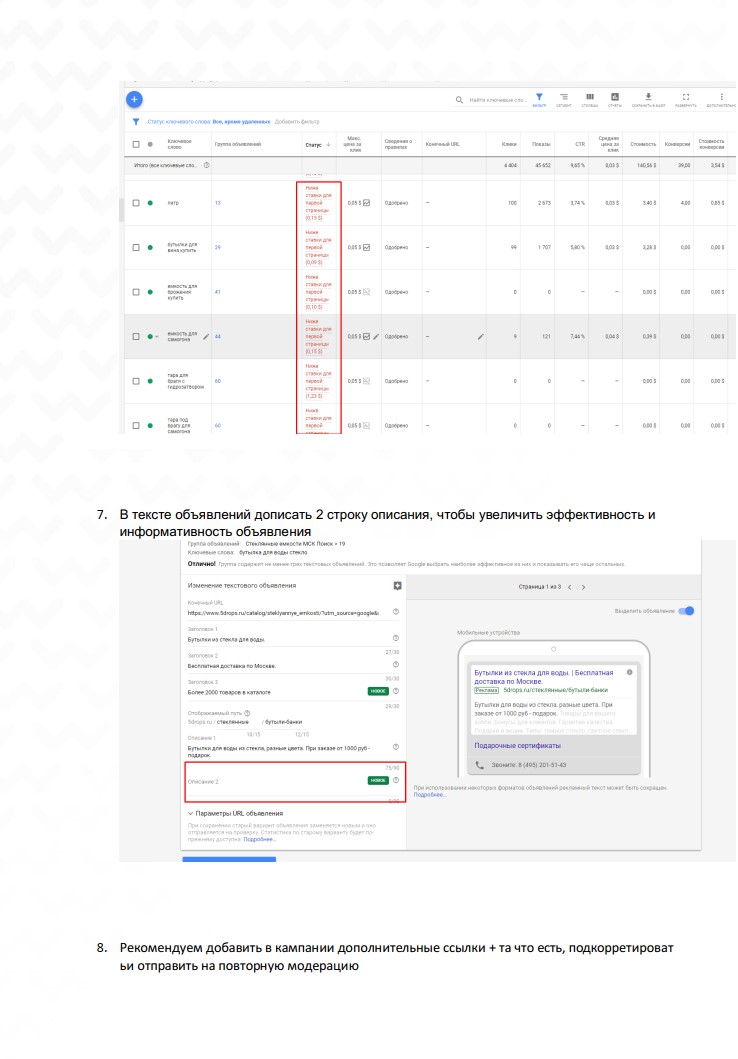Open the Сегмент icon in toolbar

tap(564, 97)
